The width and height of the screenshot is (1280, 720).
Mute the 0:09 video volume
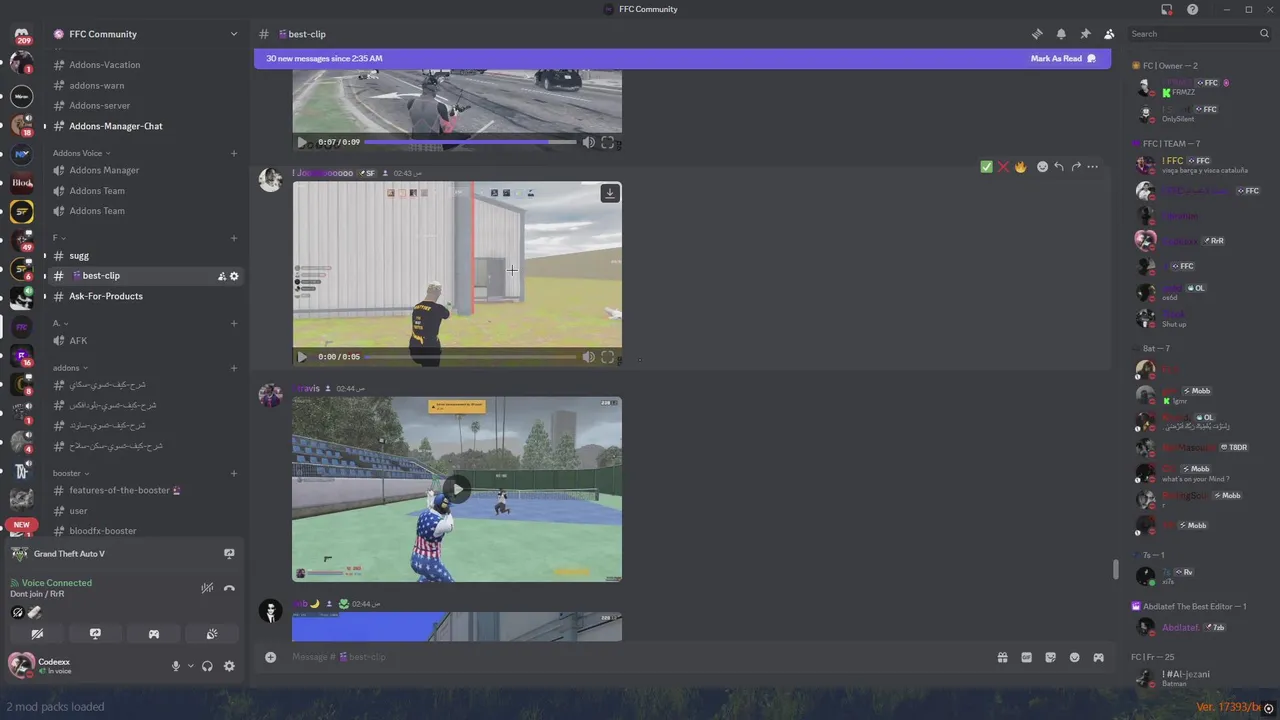(588, 143)
